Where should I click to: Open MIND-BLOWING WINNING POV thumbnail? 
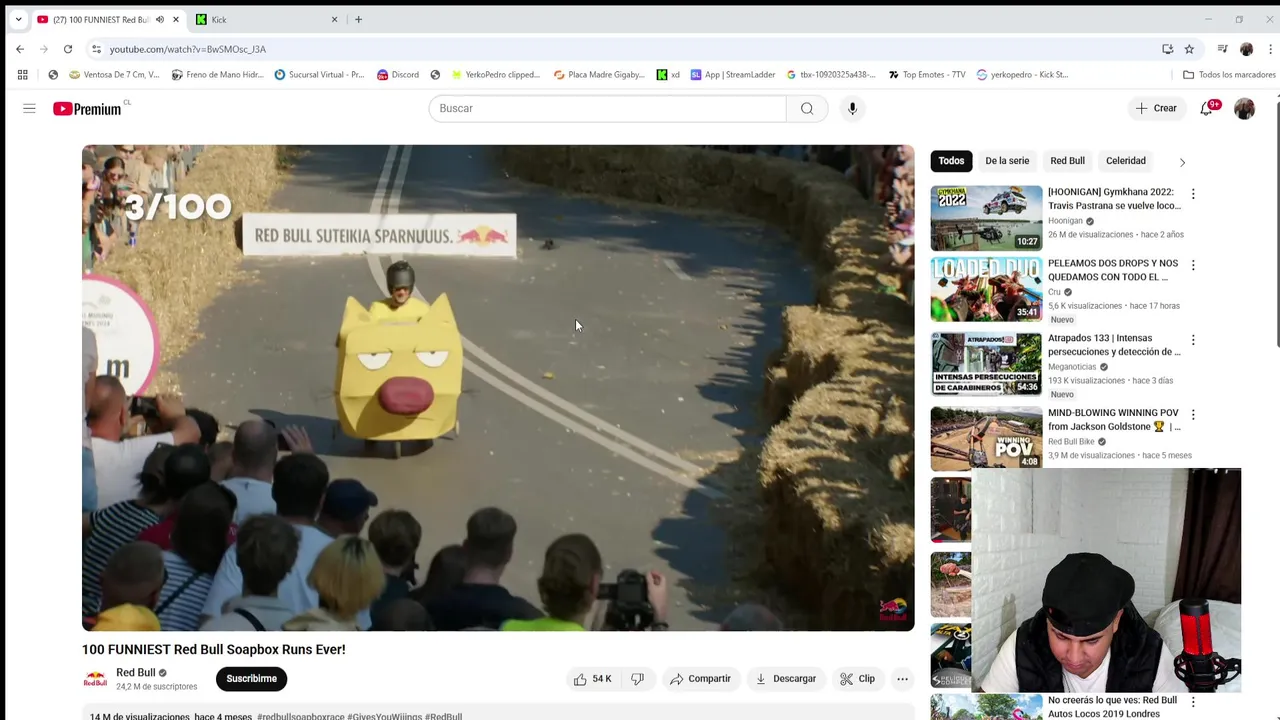[986, 438]
